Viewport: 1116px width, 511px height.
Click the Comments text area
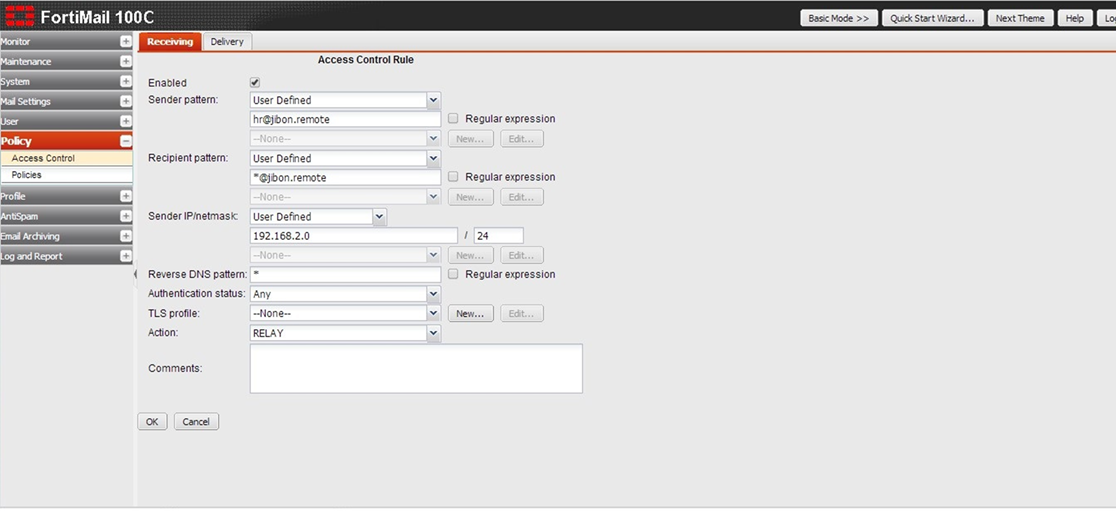(x=416, y=369)
